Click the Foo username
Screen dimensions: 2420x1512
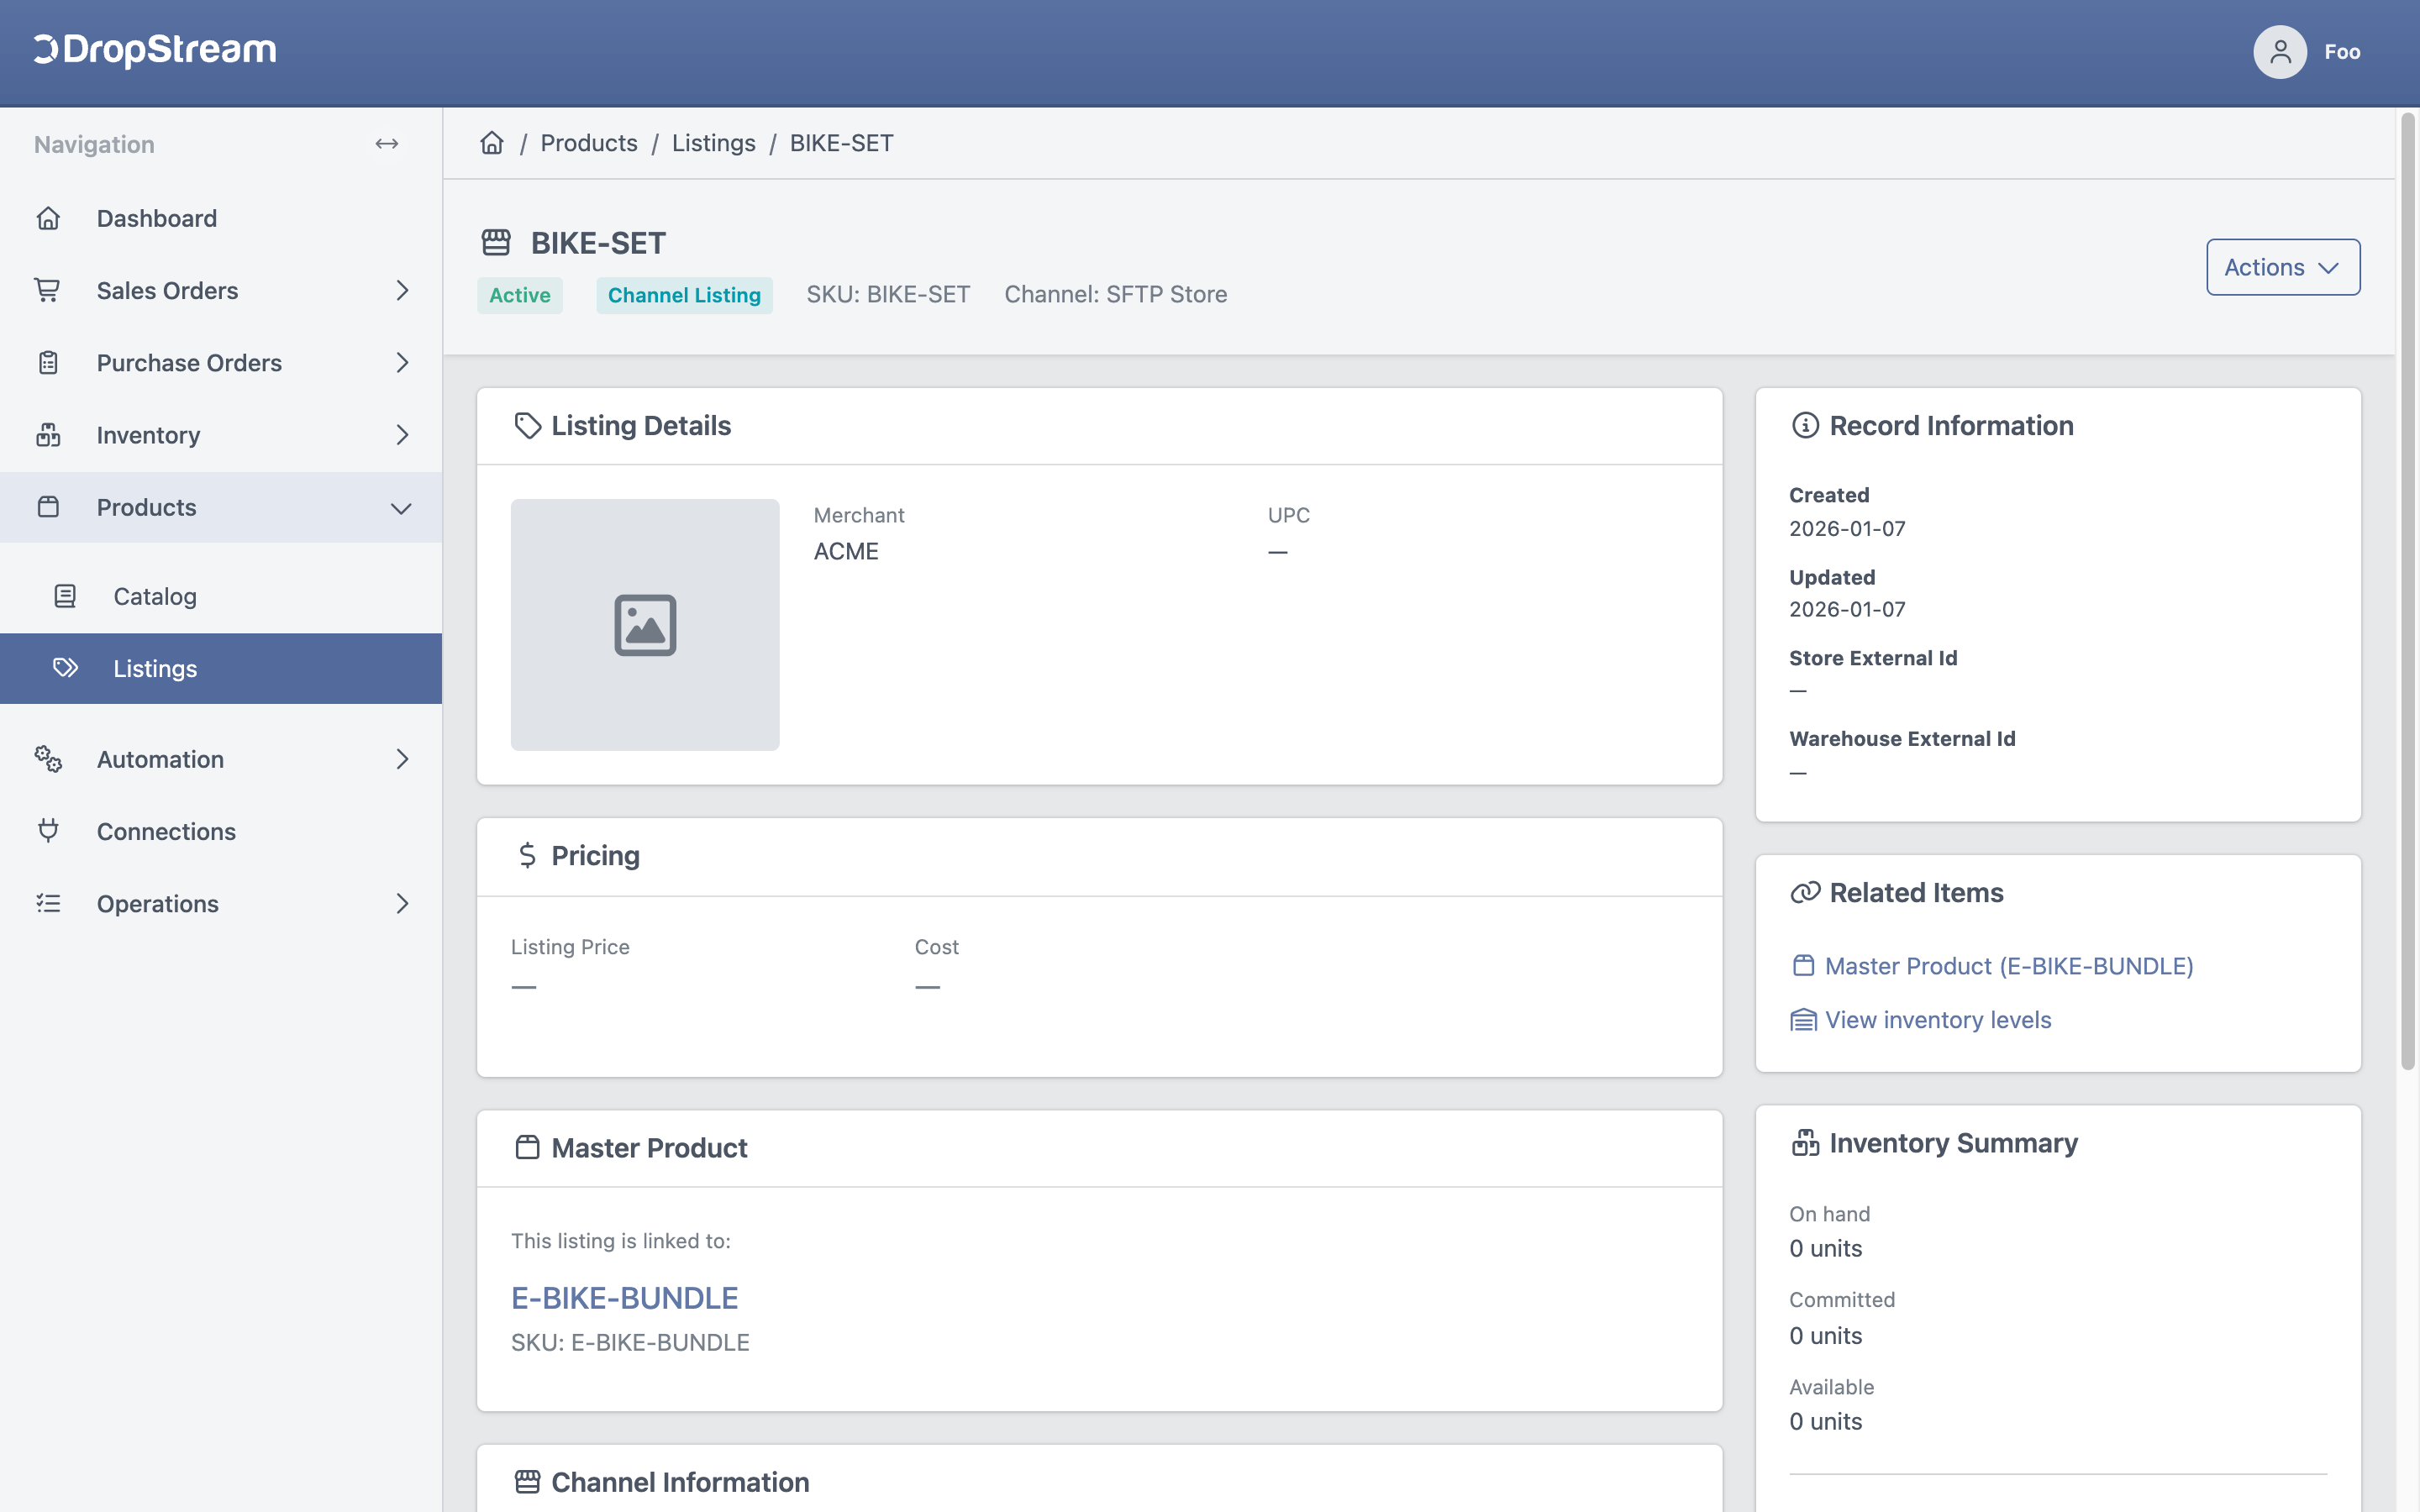point(2342,52)
